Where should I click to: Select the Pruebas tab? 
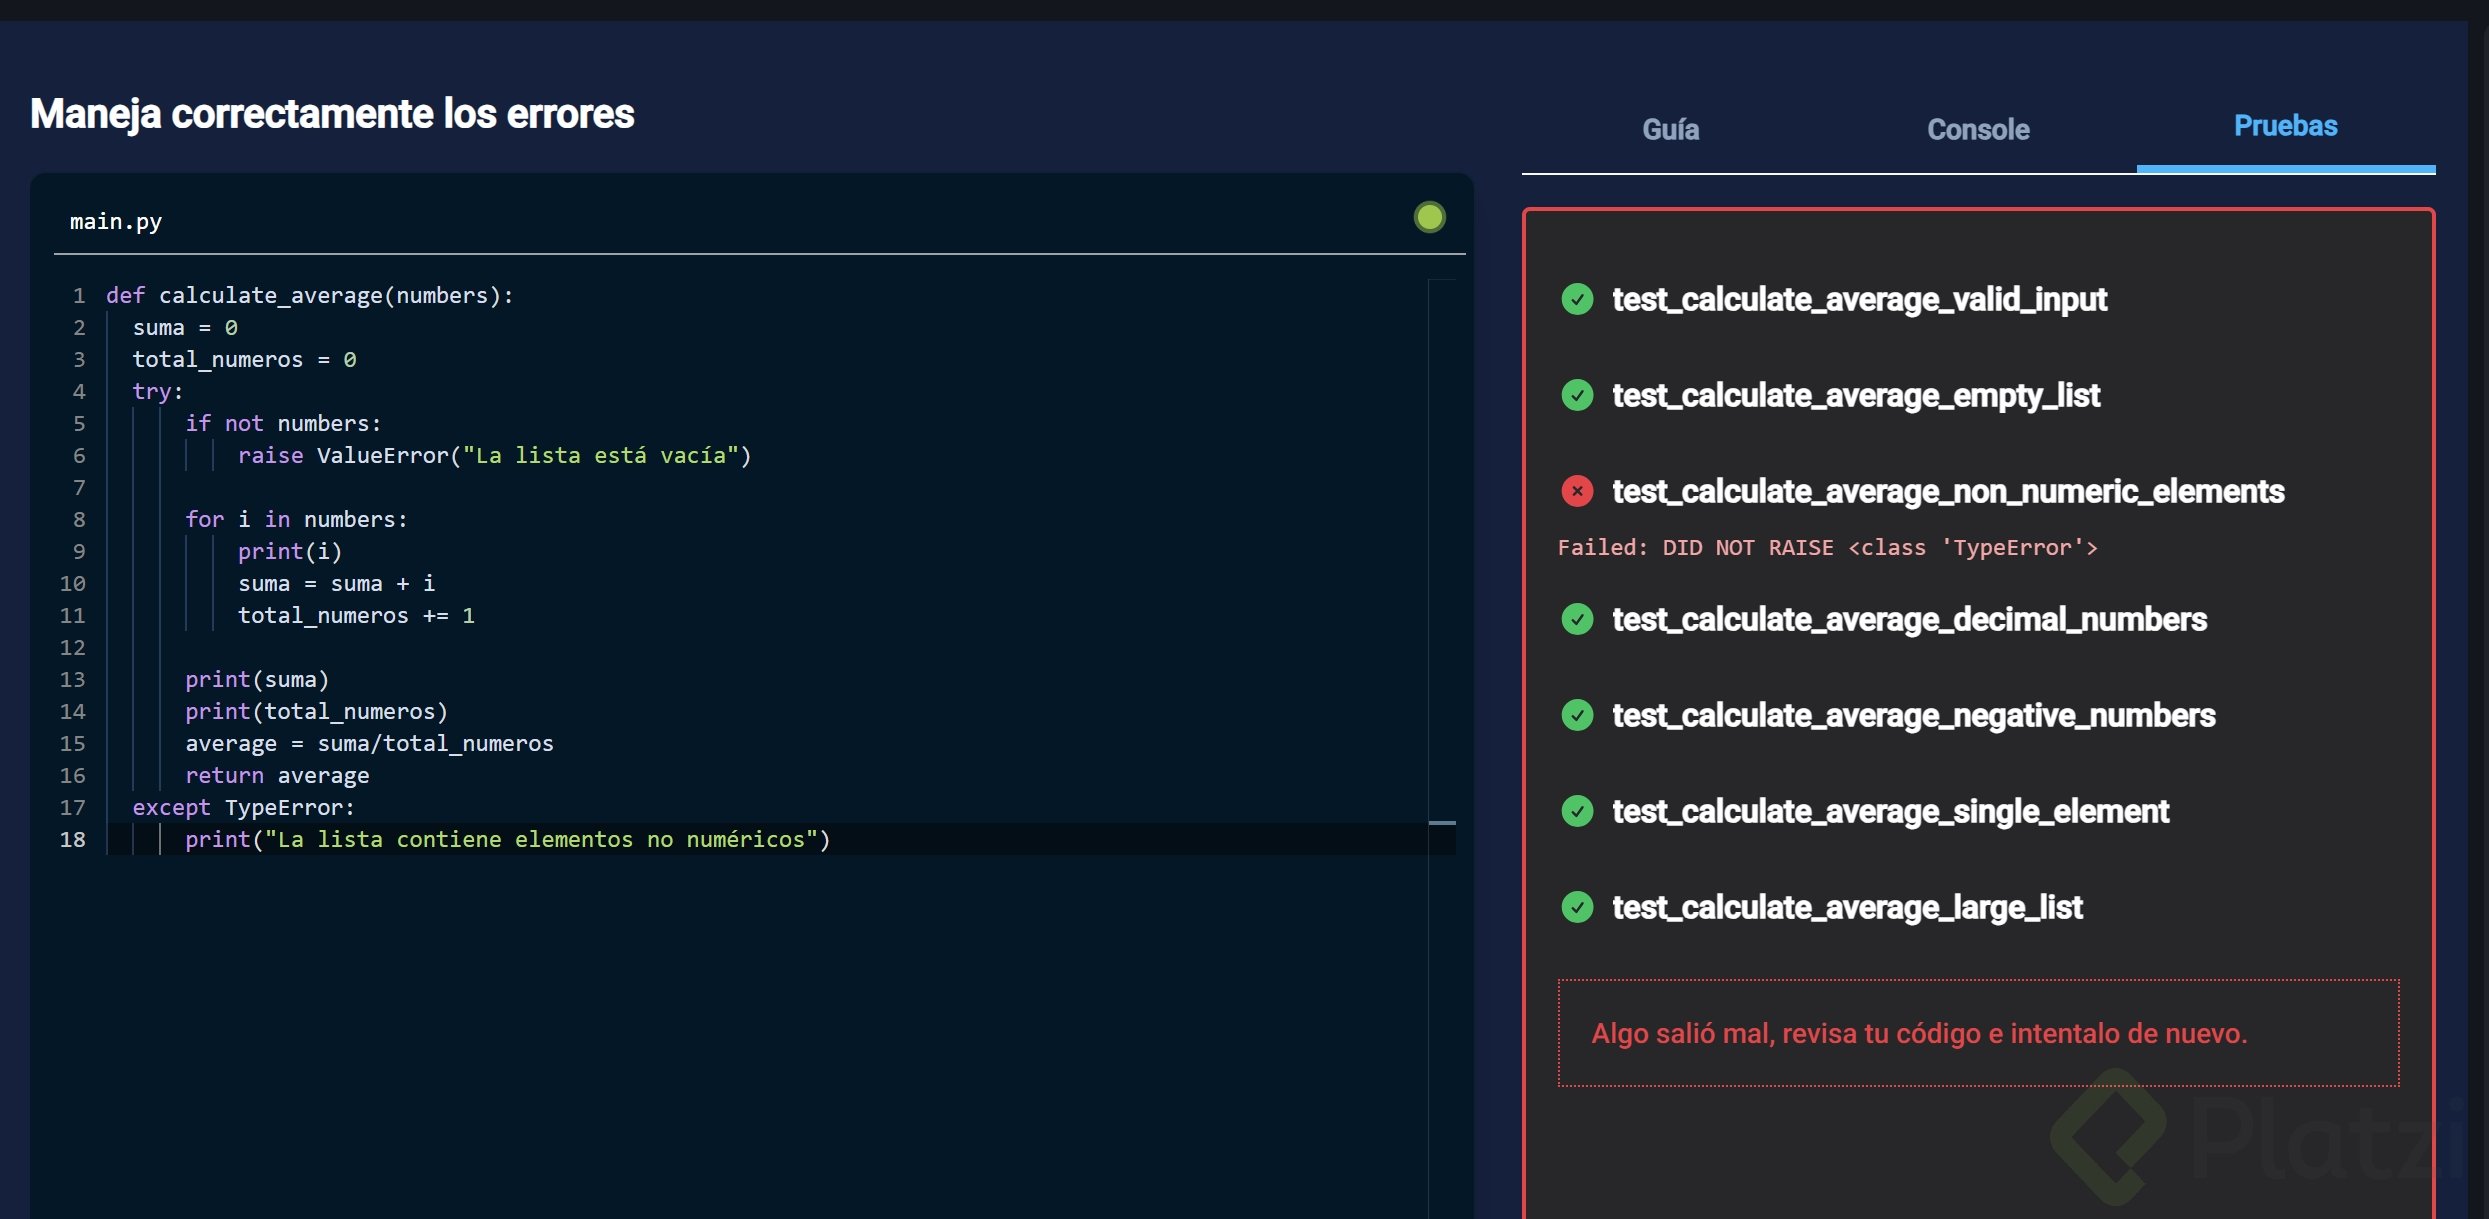tap(2285, 126)
